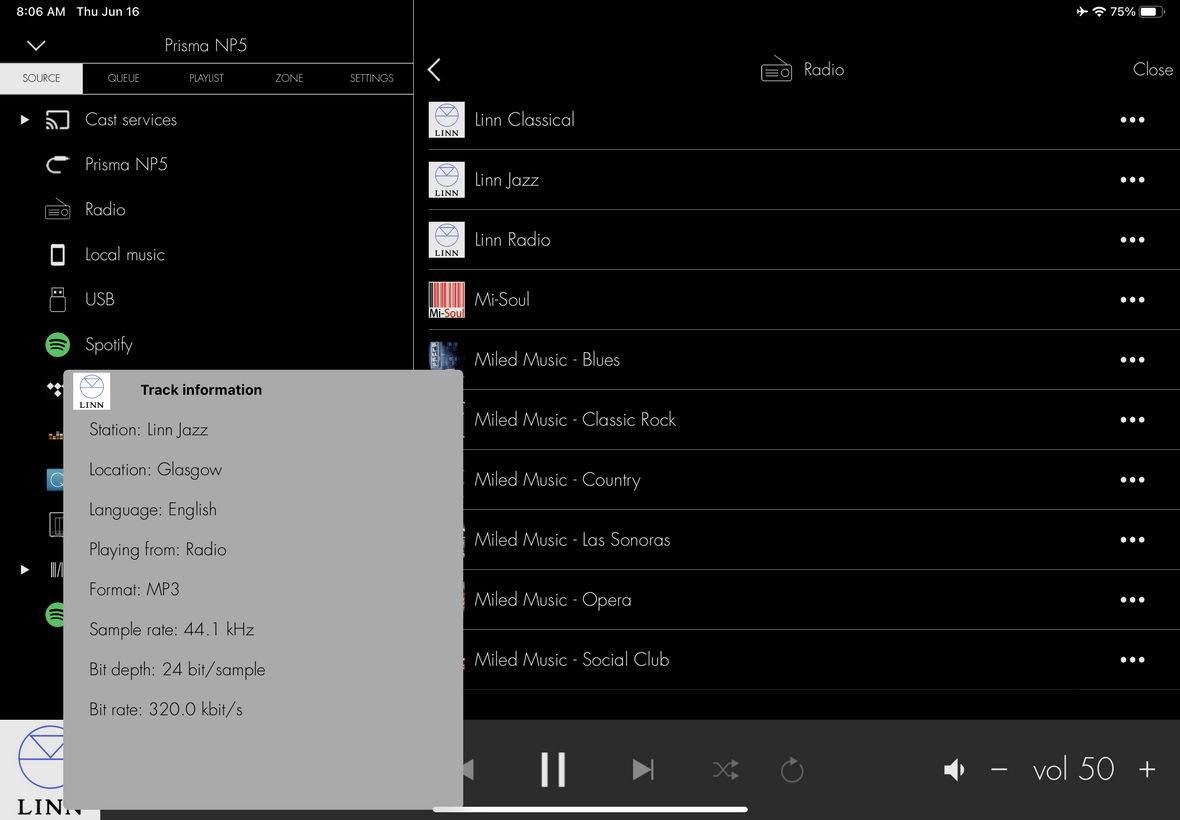Tap the Miled Music - Blues station thumbnail
Image resolution: width=1180 pixels, height=820 pixels.
(446, 356)
